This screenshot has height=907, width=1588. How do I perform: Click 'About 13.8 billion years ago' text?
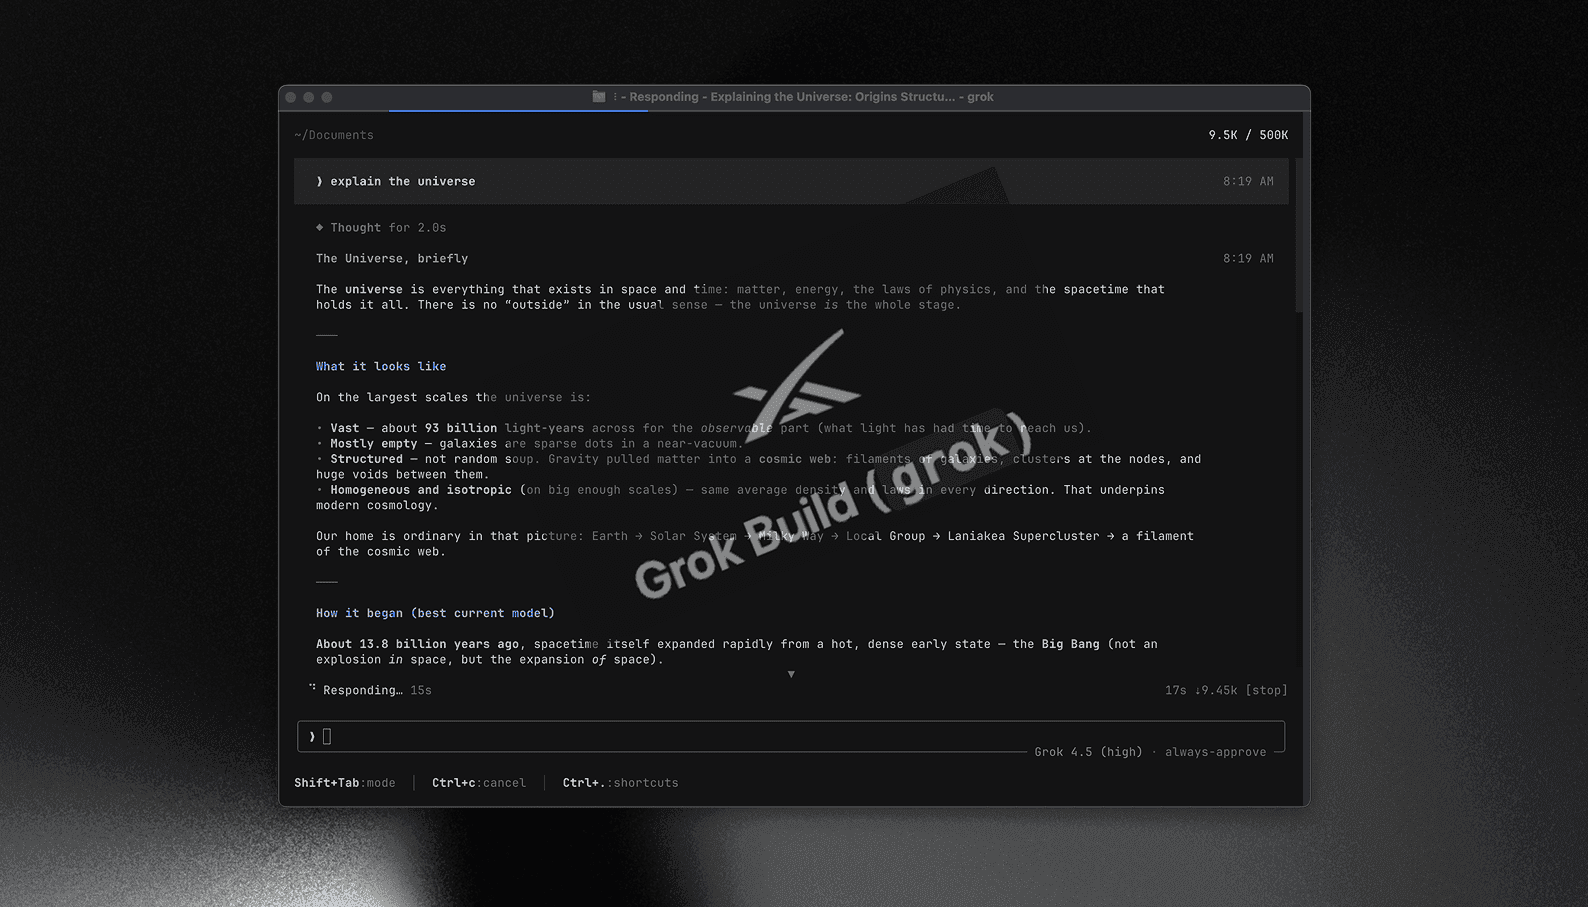[417, 644]
